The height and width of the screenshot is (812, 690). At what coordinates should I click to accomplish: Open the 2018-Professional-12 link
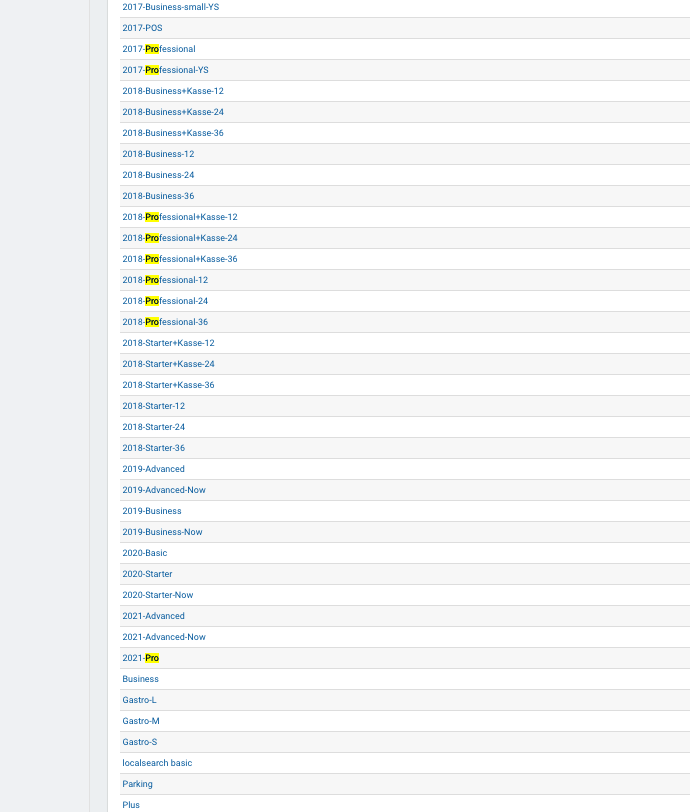(x=165, y=280)
